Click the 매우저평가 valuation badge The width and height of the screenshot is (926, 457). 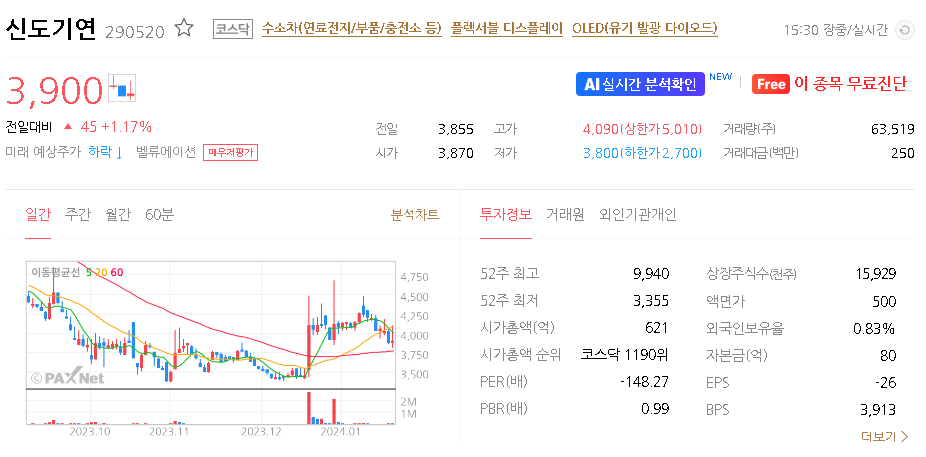[x=230, y=153]
